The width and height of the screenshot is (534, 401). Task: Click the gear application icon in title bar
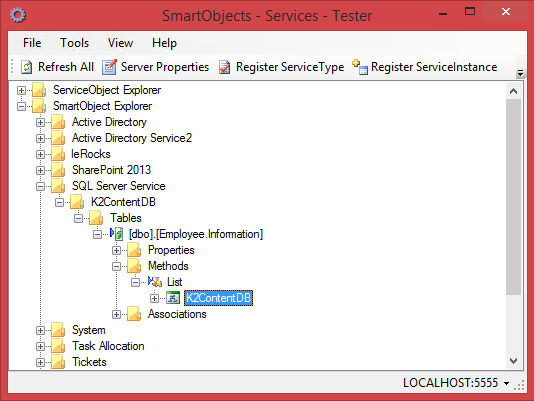click(x=18, y=15)
